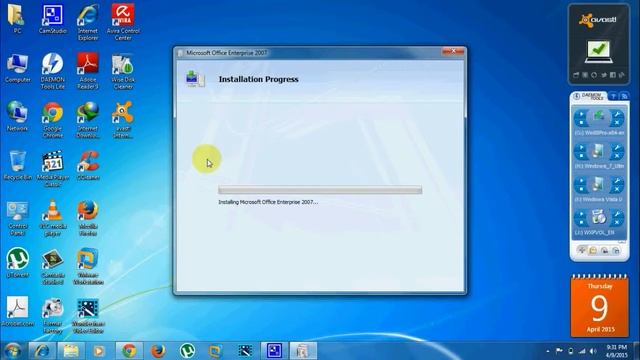This screenshot has width=640, height=360.
Task: Open VMware Workstation from the taskbar
Action: pyautogui.click(x=216, y=351)
